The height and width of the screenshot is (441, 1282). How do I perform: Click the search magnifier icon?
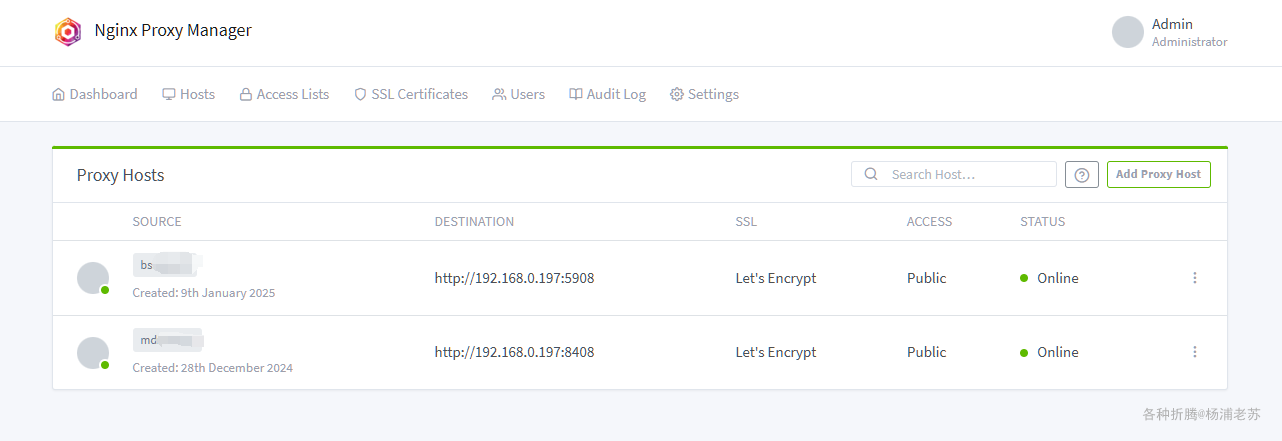(x=871, y=174)
